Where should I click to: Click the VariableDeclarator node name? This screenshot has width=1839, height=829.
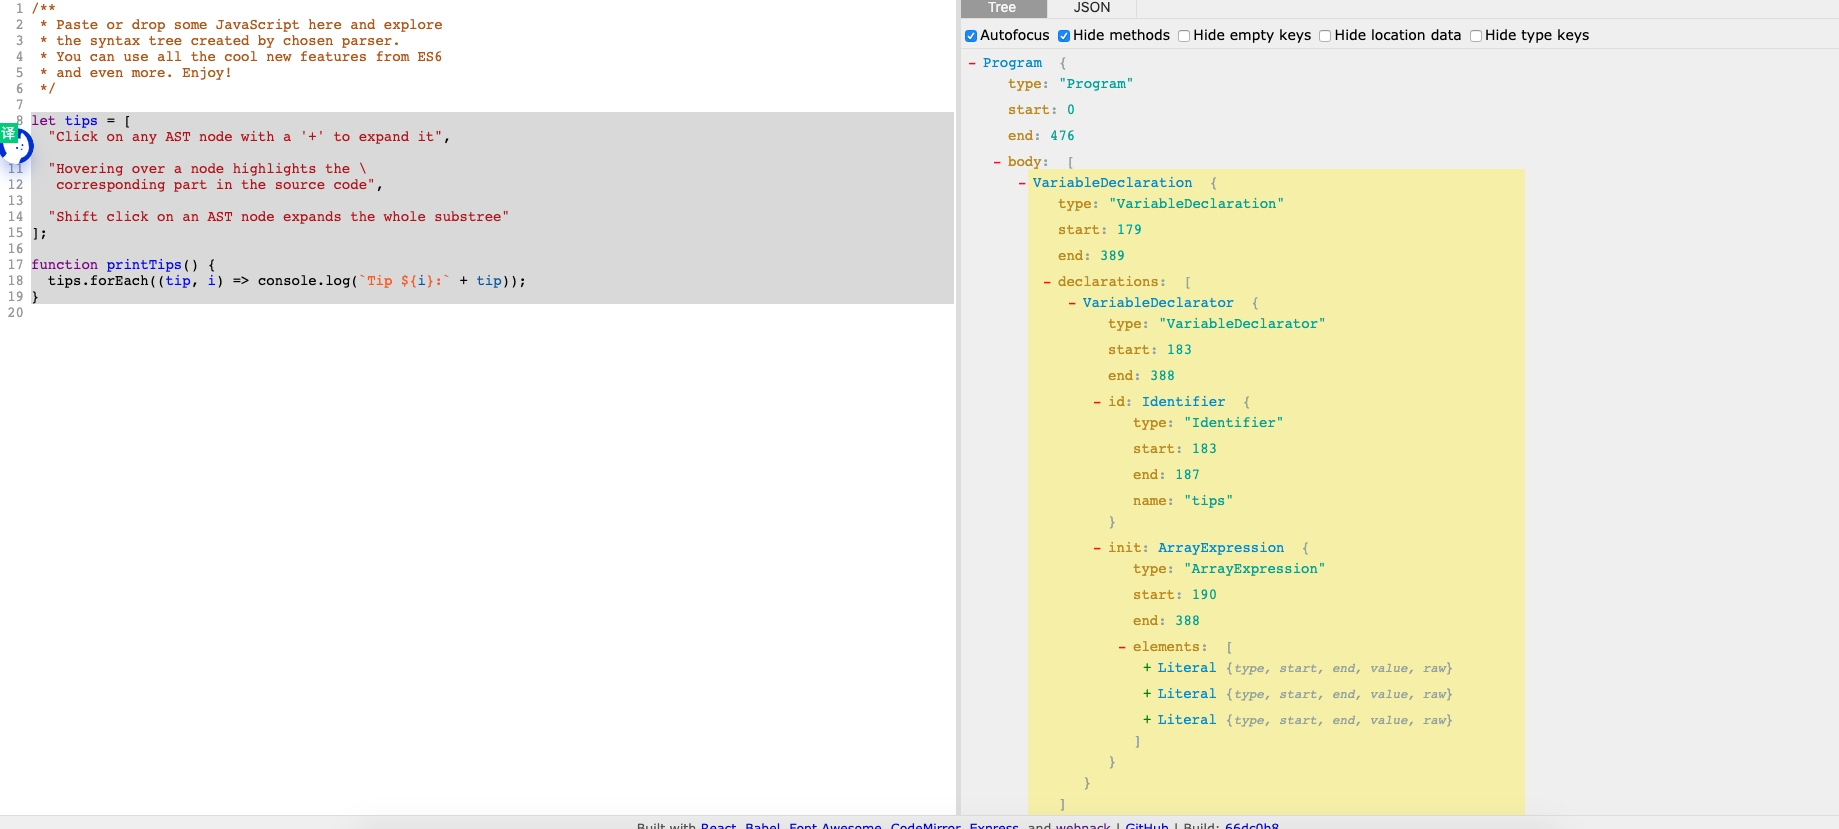(1158, 303)
